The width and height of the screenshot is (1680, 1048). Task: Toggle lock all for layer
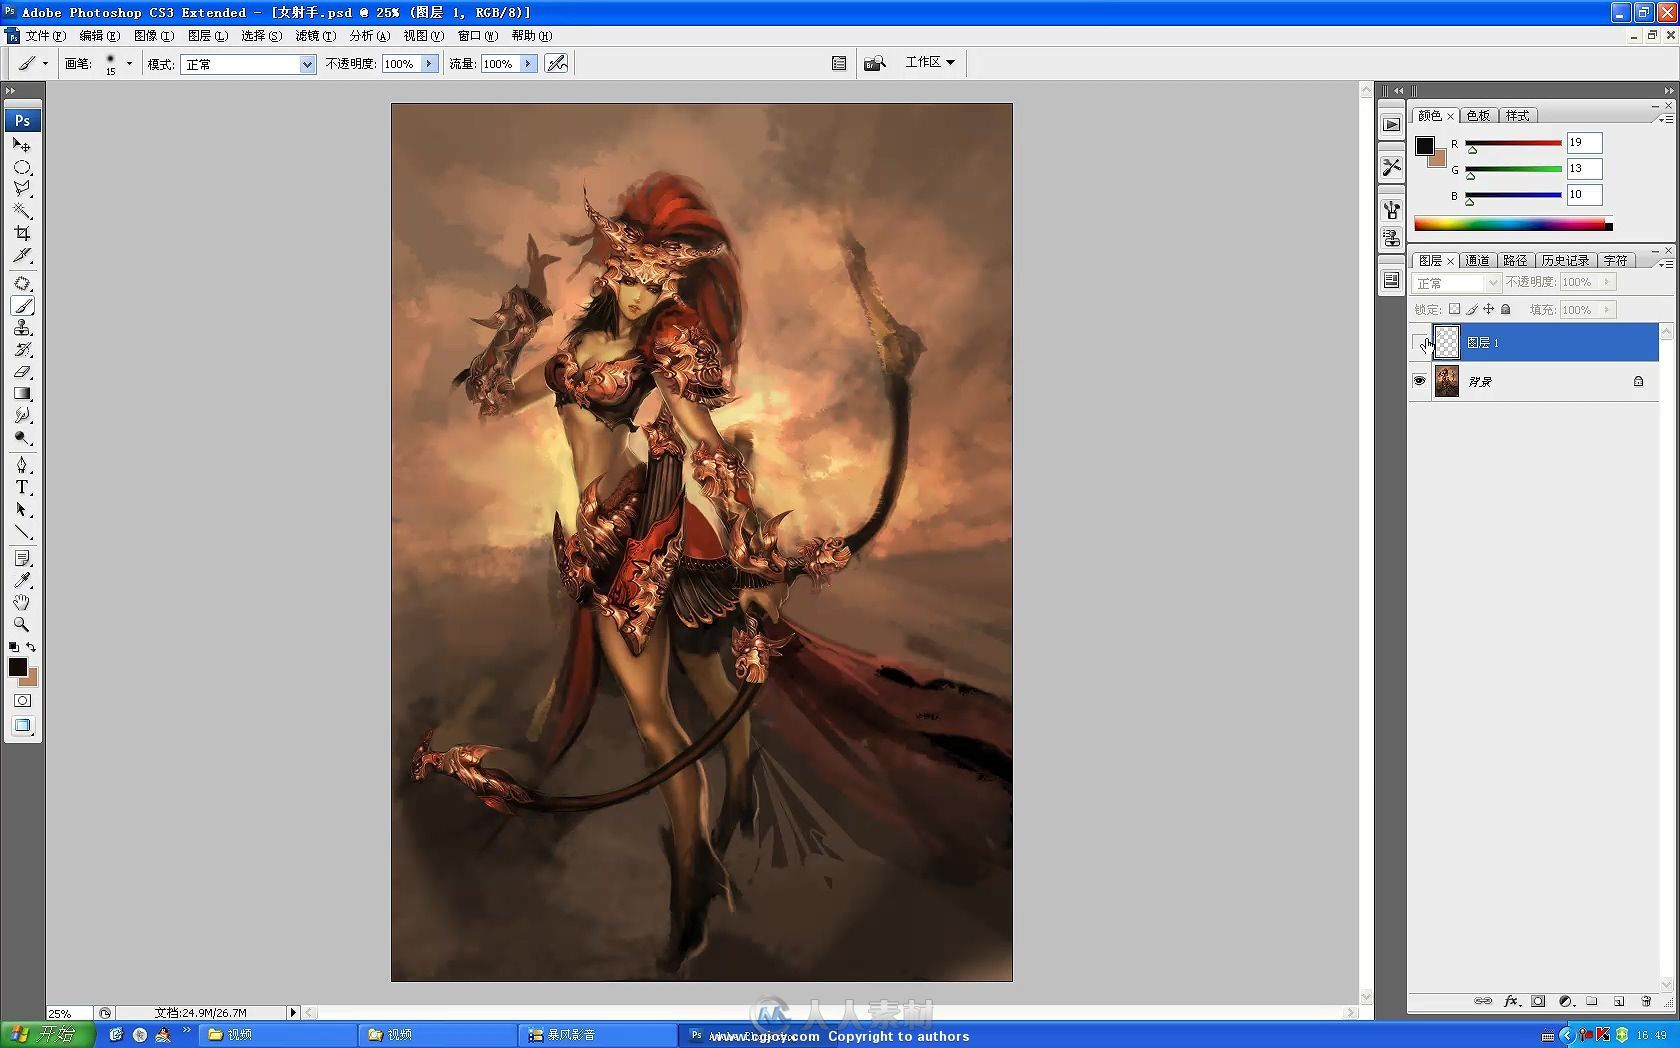click(x=1506, y=309)
